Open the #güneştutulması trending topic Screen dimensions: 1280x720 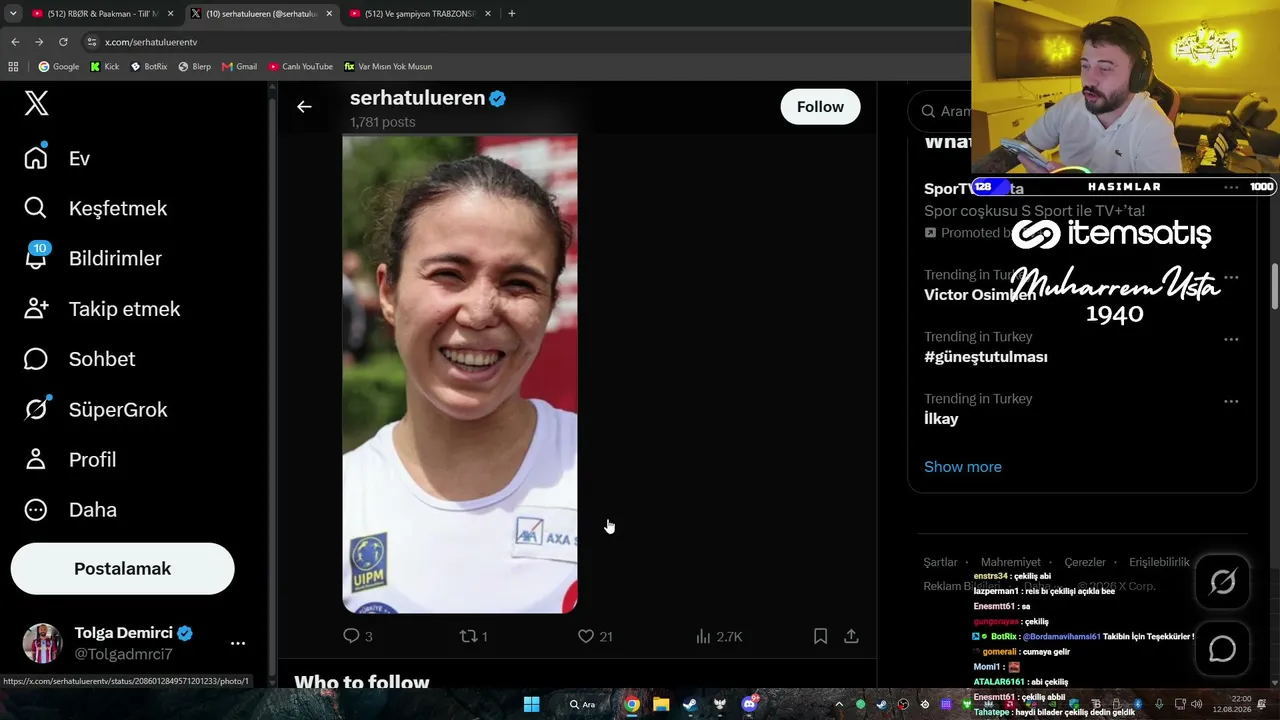click(x=986, y=357)
